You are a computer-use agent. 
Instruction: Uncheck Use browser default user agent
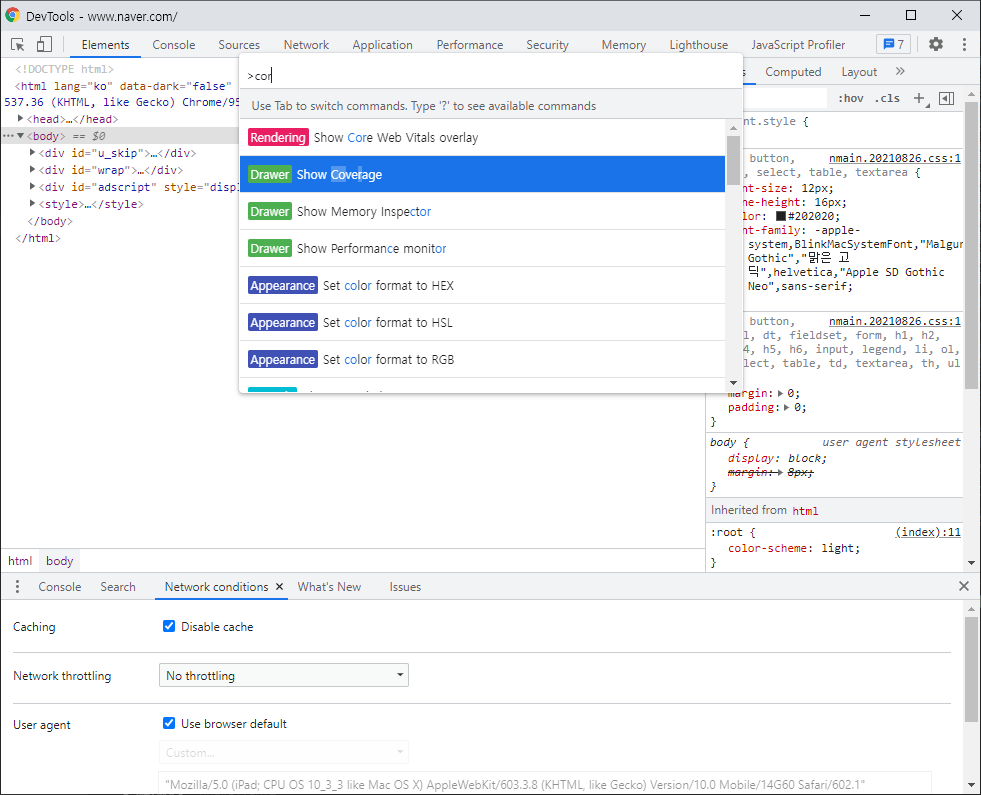point(169,723)
